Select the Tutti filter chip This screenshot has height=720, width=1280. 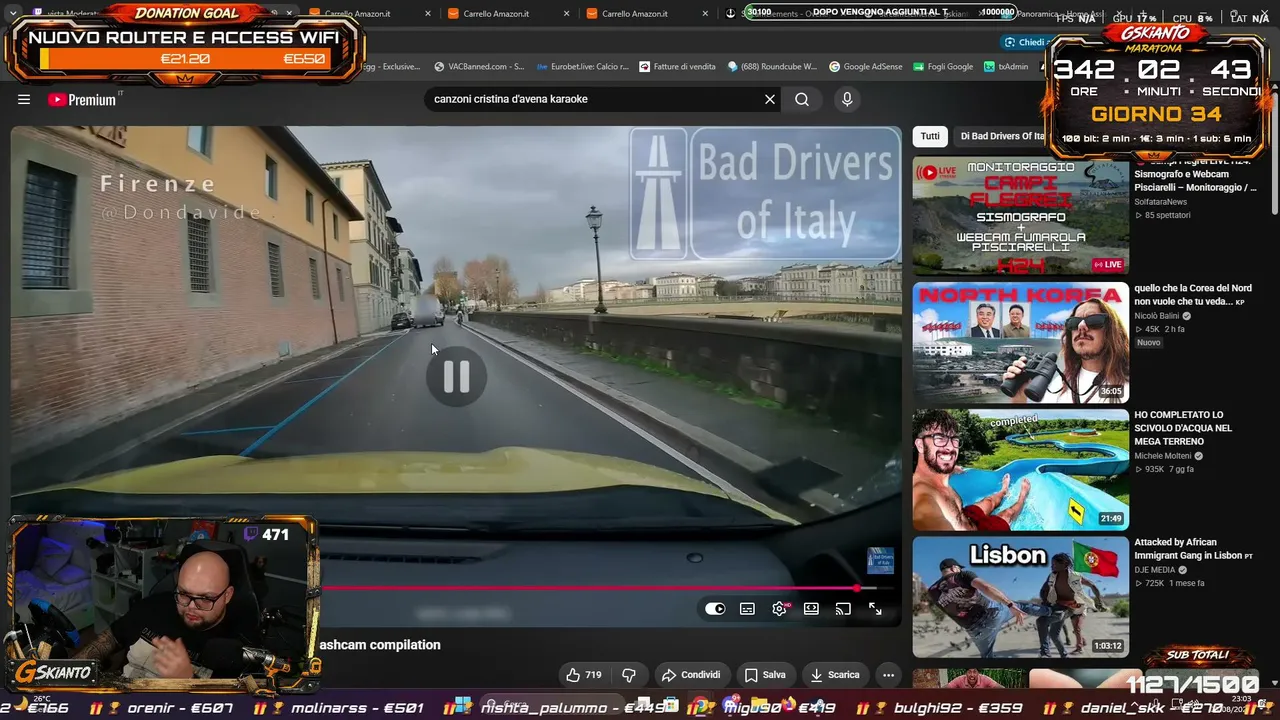930,136
